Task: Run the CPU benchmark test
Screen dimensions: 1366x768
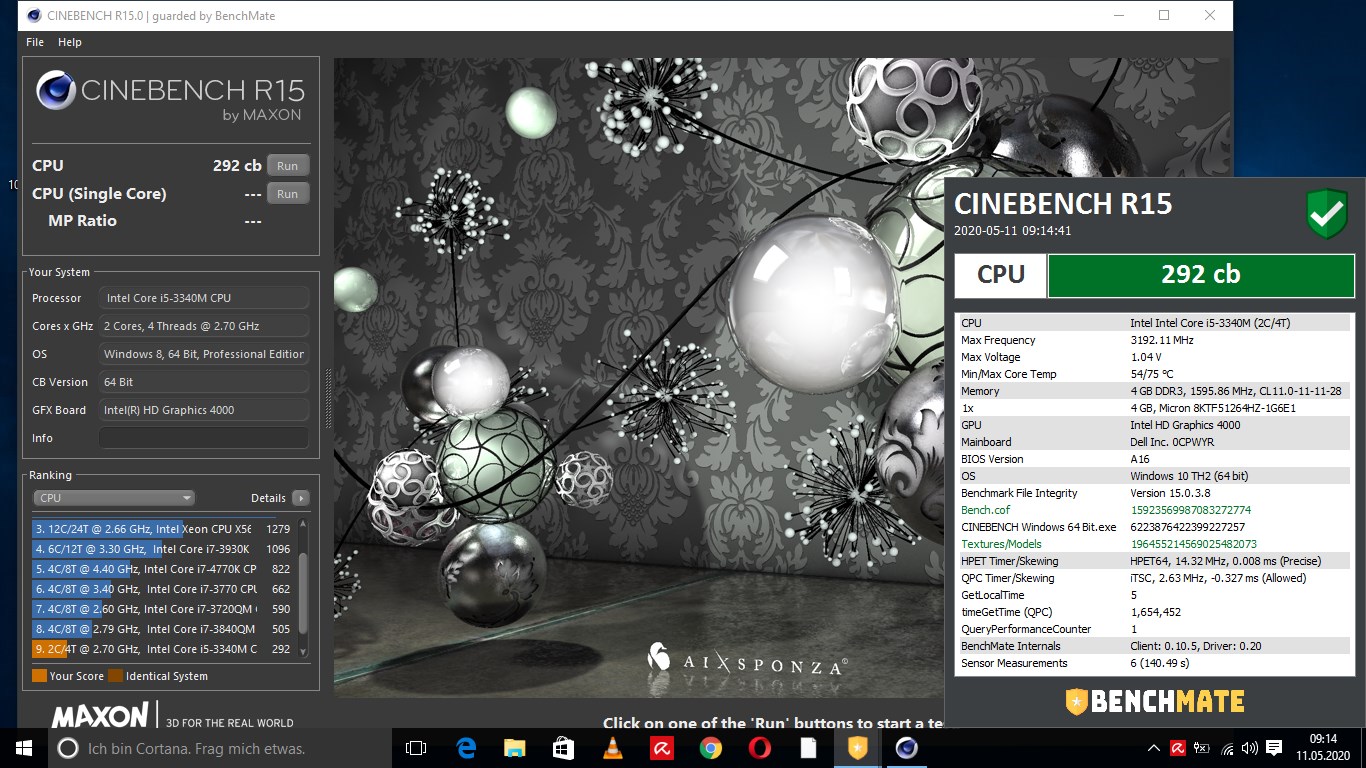Action: tap(287, 166)
